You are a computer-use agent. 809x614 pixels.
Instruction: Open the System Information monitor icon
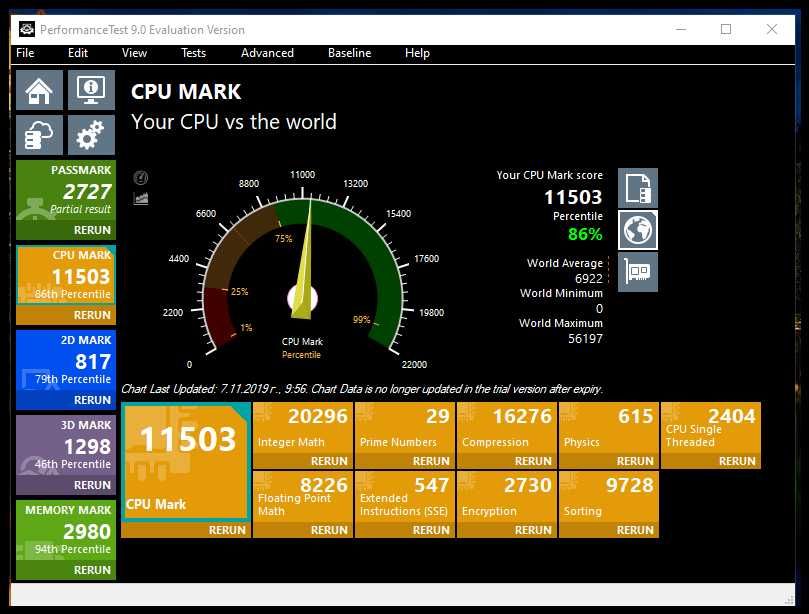coord(91,90)
